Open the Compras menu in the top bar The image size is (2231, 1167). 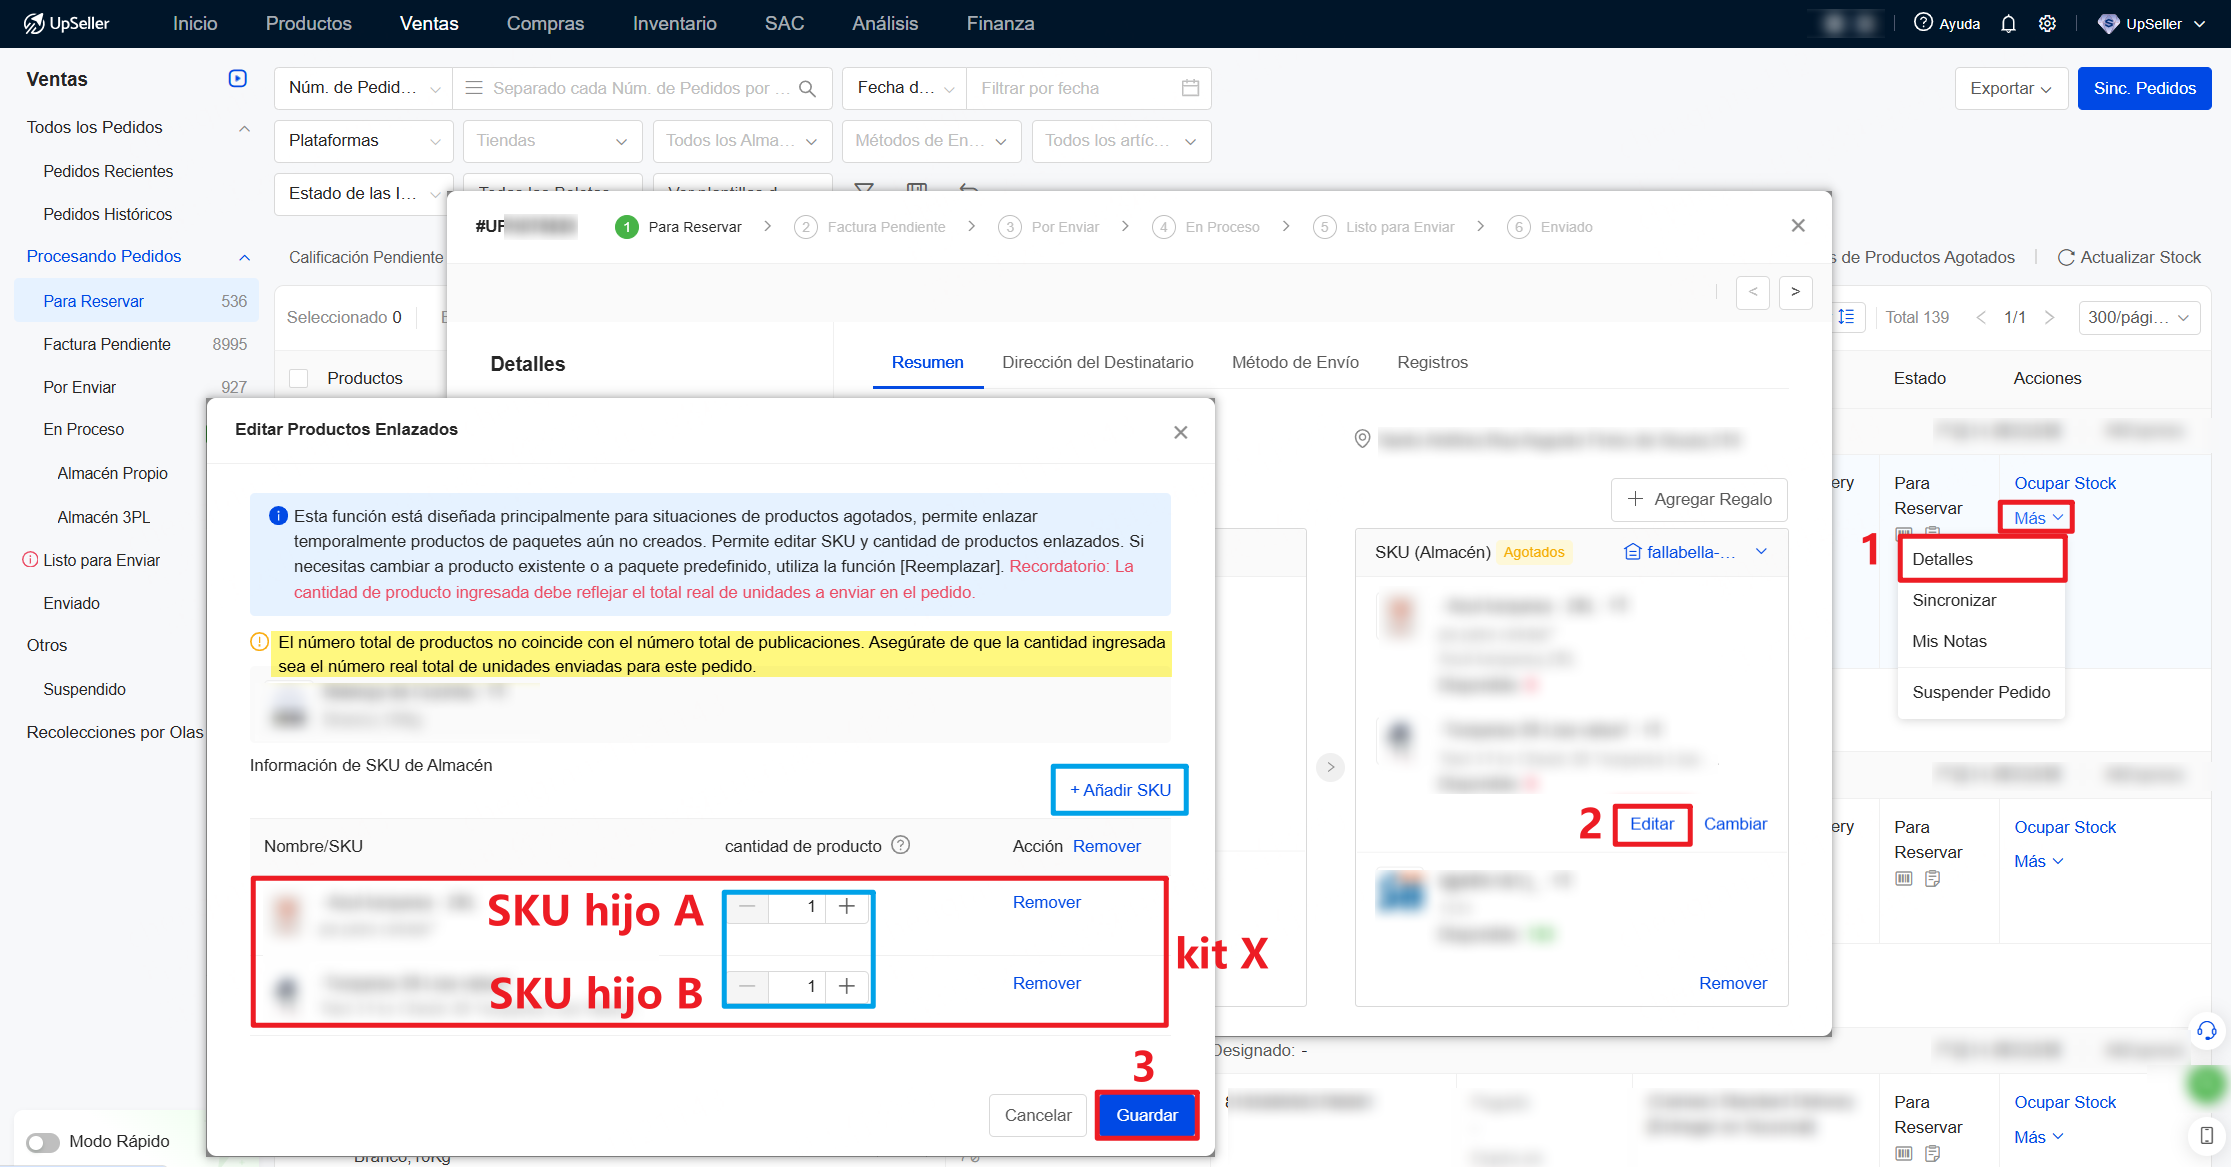(545, 23)
